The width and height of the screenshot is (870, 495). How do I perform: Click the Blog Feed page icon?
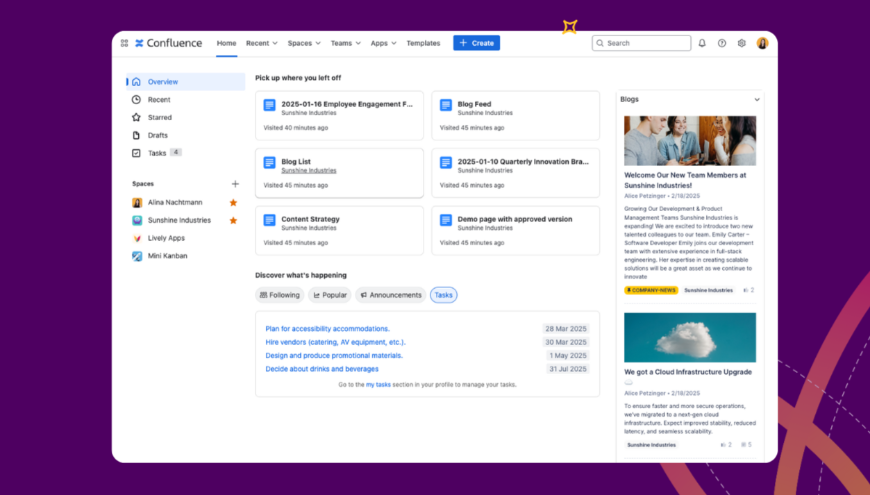pos(446,105)
